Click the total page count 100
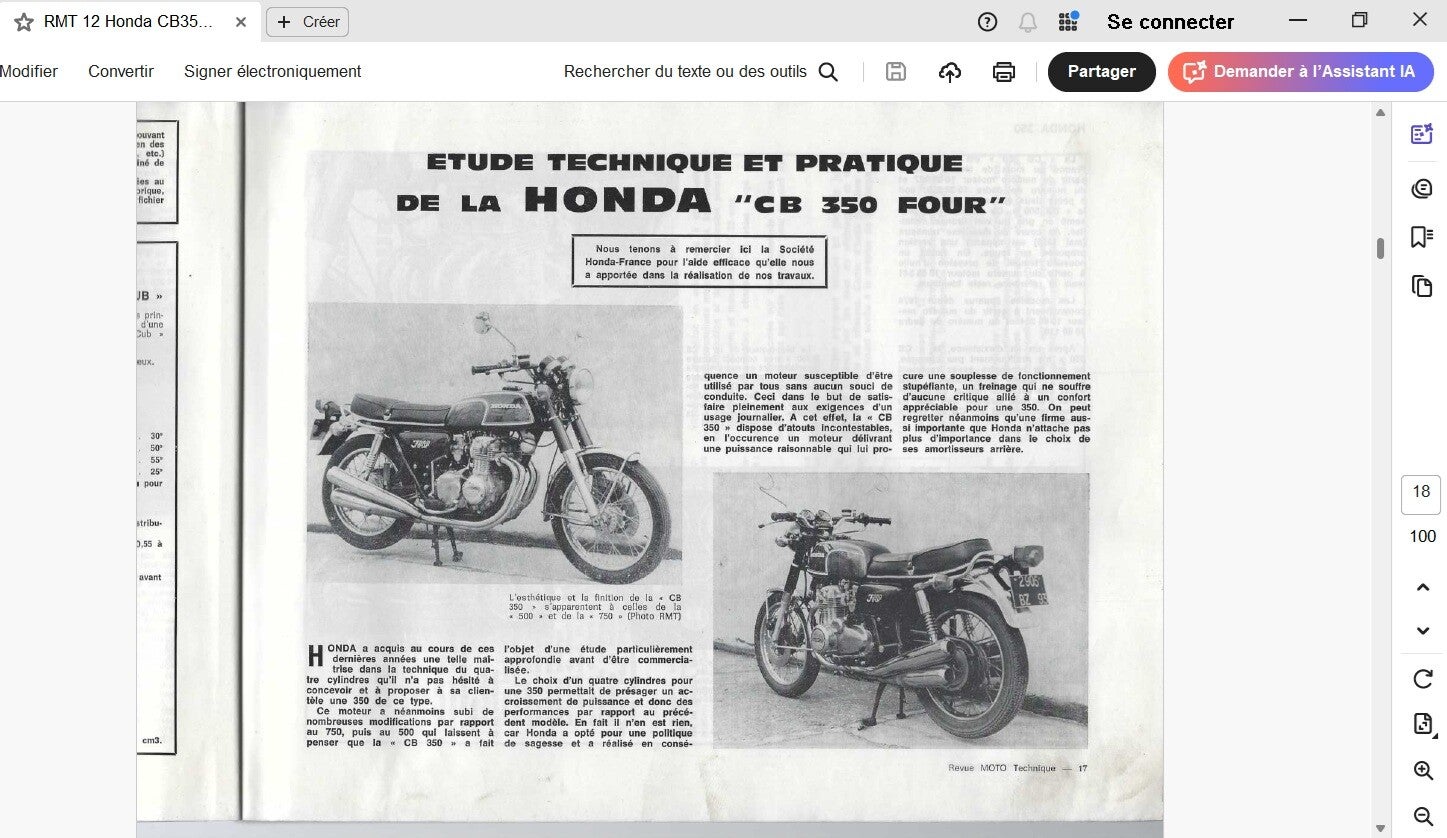The height and width of the screenshot is (838, 1447). pos(1422,537)
